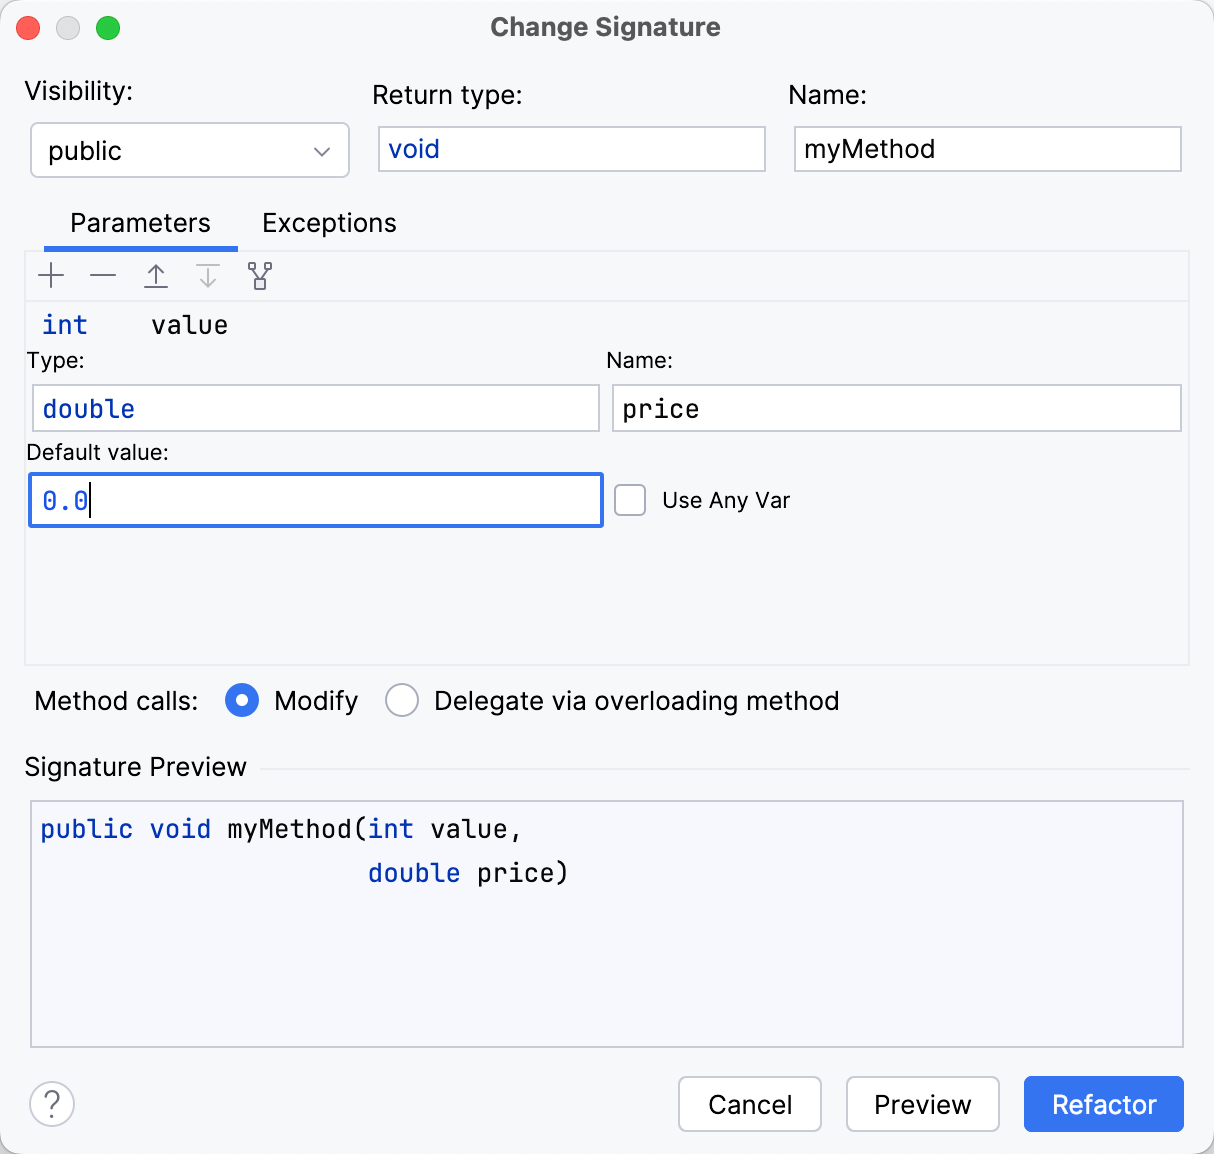This screenshot has width=1214, height=1154.
Task: Open the propagate parameters tool
Action: [x=259, y=275]
